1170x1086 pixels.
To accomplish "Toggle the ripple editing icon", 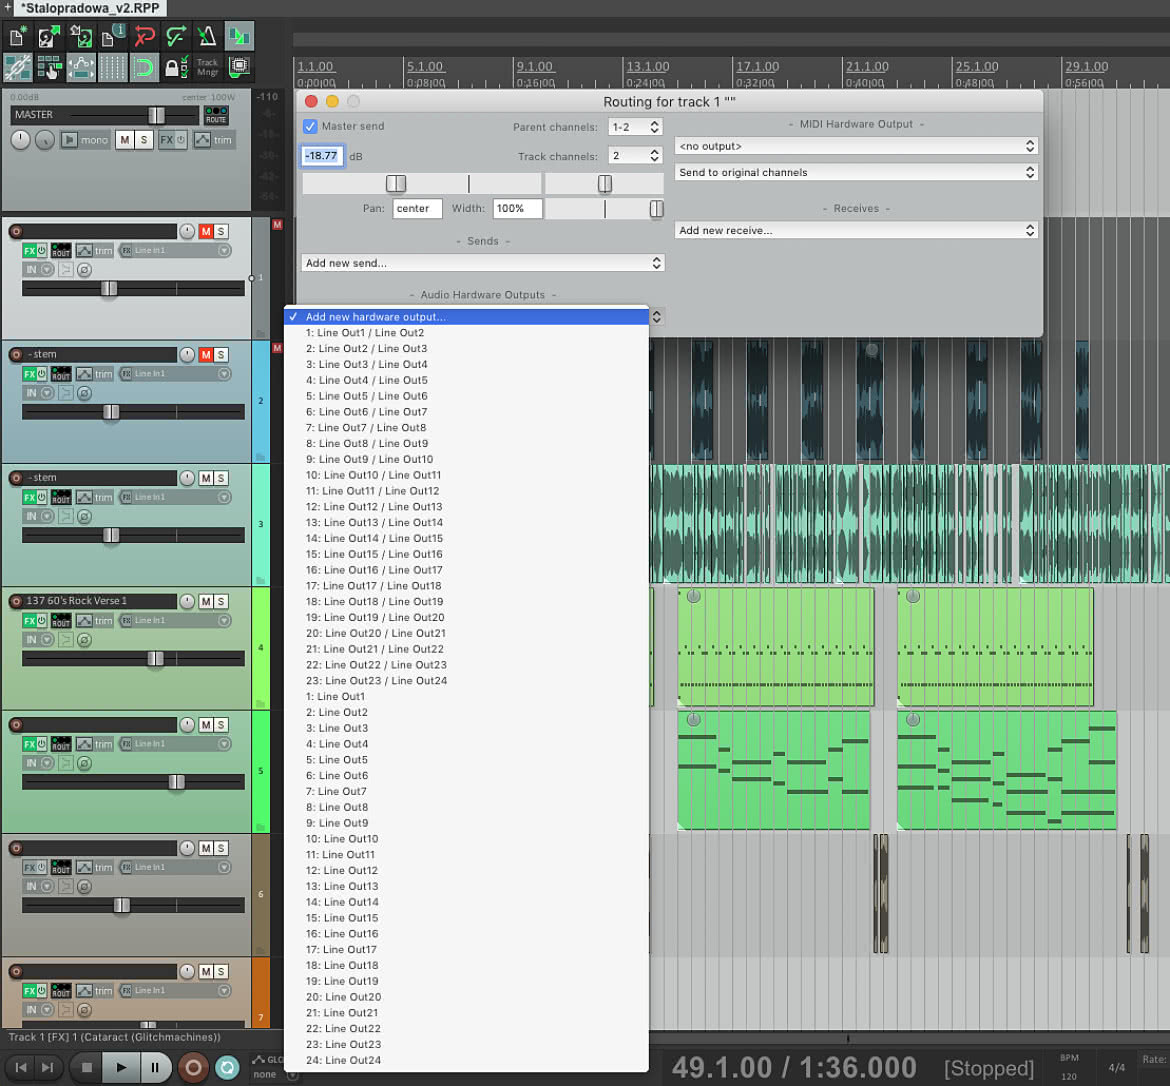I will coord(49,68).
